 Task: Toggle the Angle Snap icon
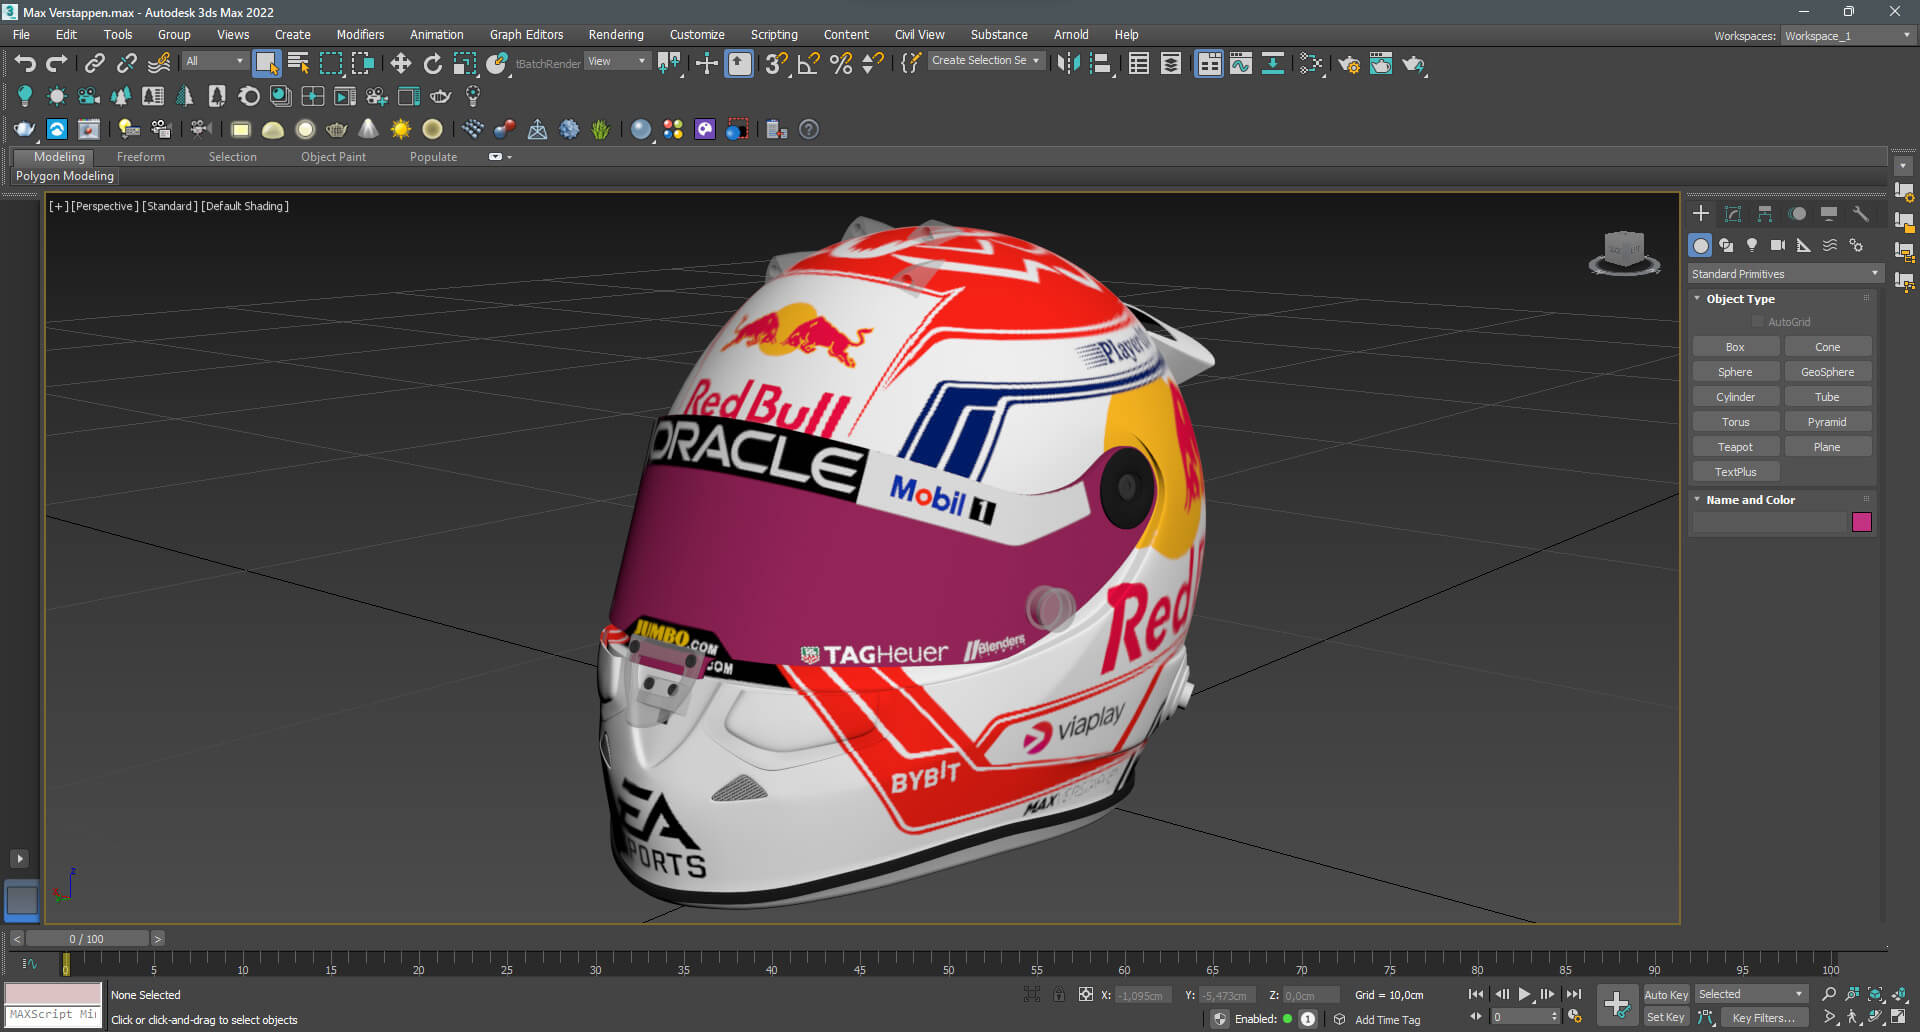point(808,64)
